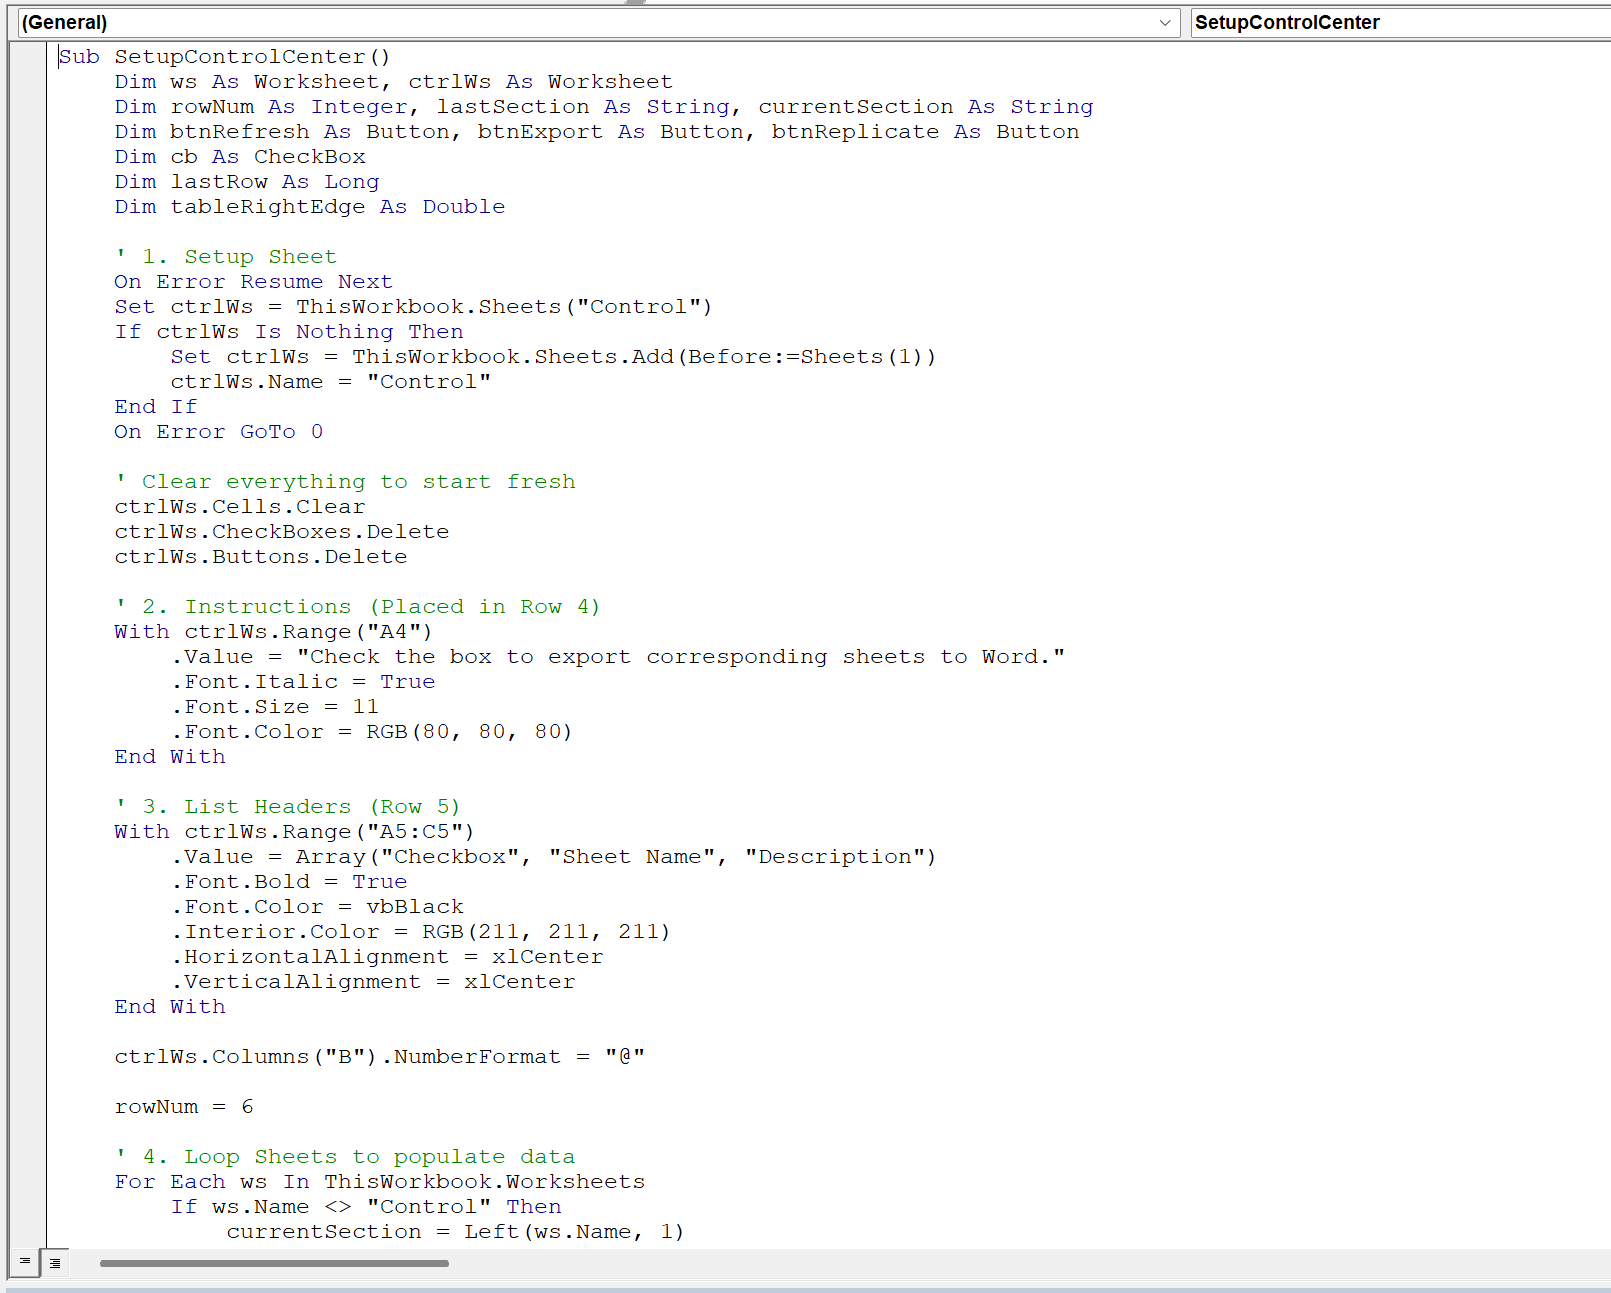Click the 'currentSection = Left(ws.Name, 1)' line
The width and height of the screenshot is (1611, 1293).
click(x=455, y=1231)
